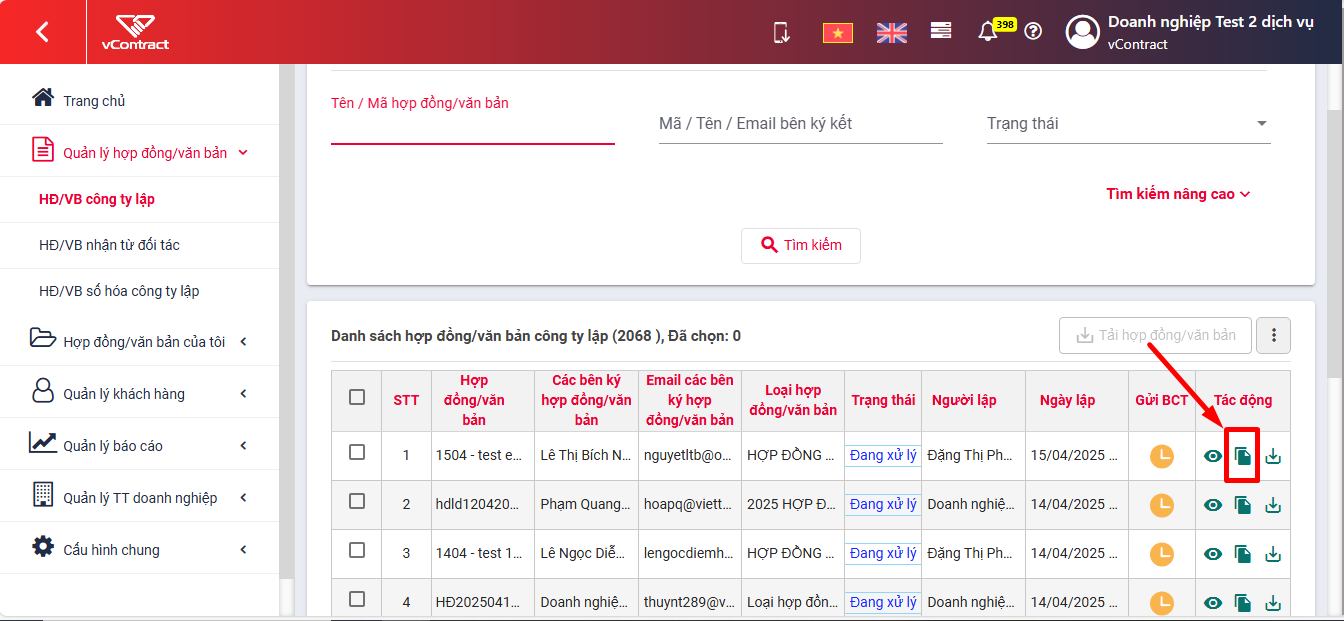This screenshot has width=1344, height=621.
Task: Expand the Cấu hình chung menu
Action: (140, 549)
